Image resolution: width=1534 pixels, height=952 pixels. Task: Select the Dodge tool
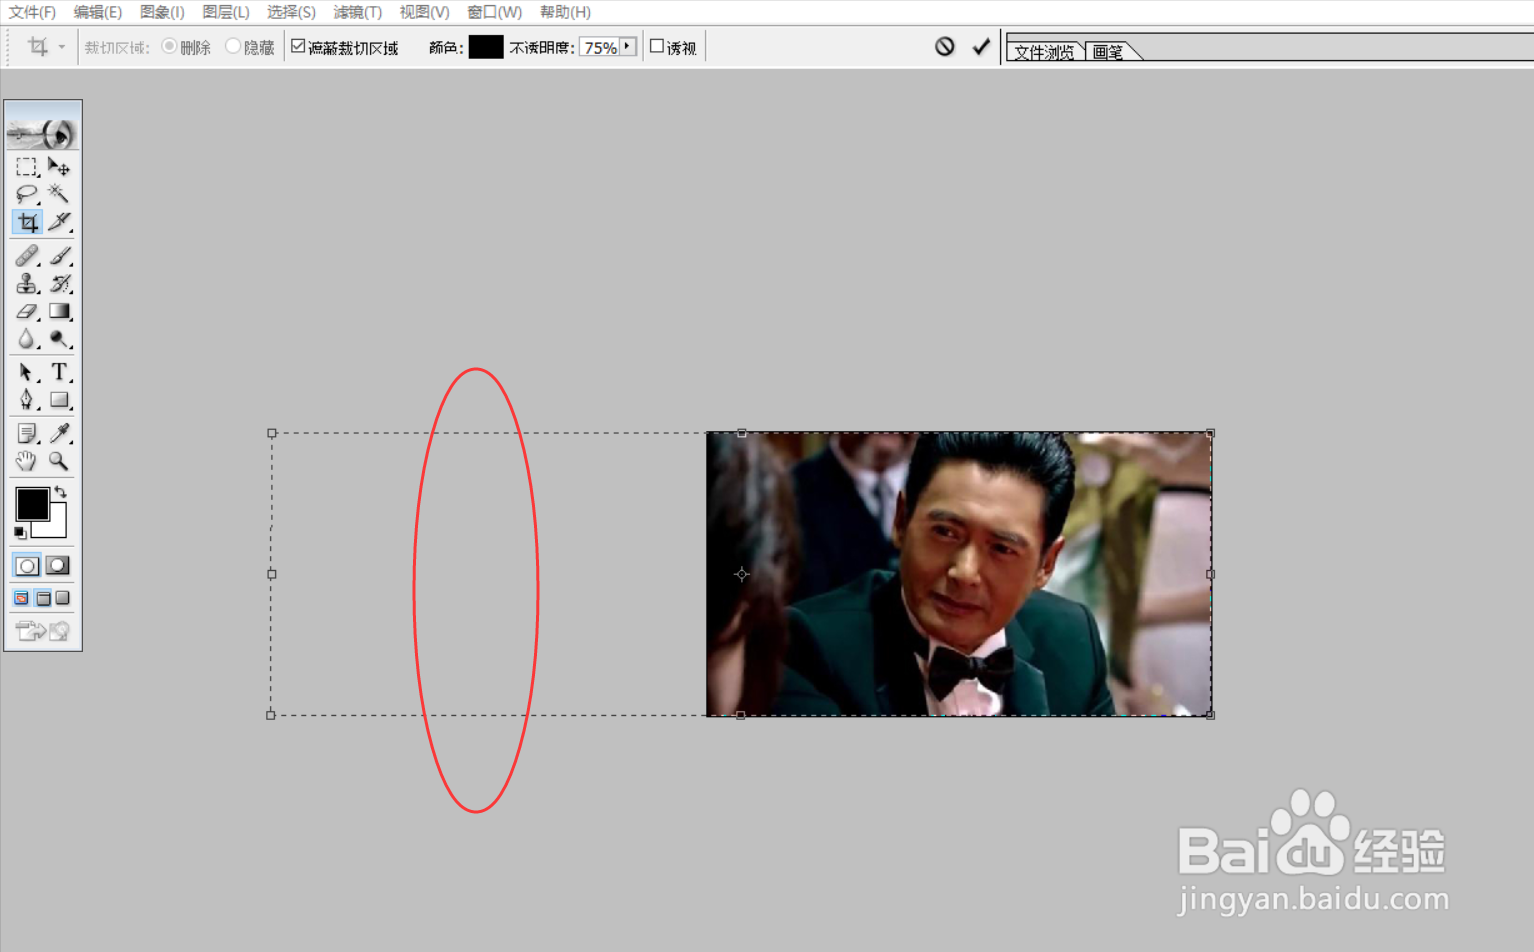click(59, 340)
